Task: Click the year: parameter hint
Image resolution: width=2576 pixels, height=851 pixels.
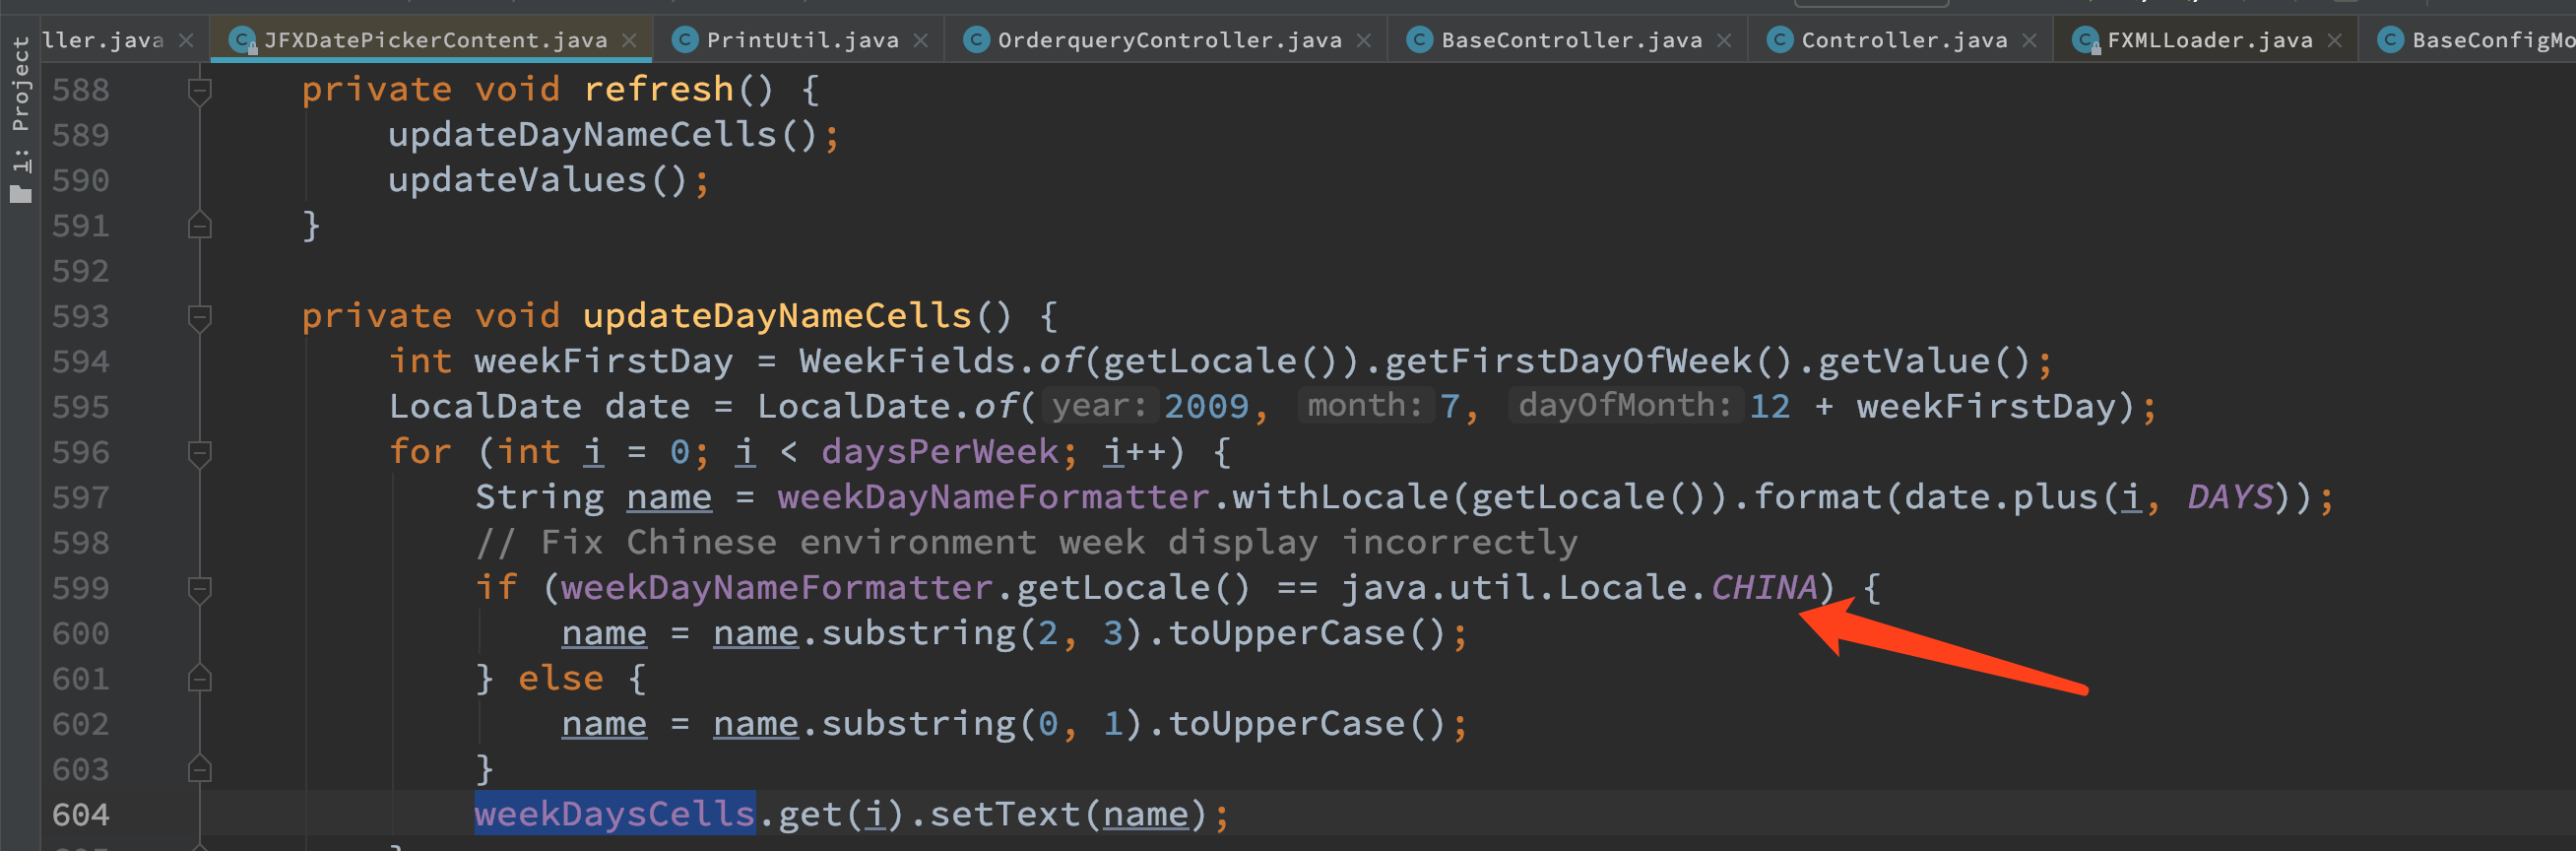Action: pyautogui.click(x=1099, y=405)
